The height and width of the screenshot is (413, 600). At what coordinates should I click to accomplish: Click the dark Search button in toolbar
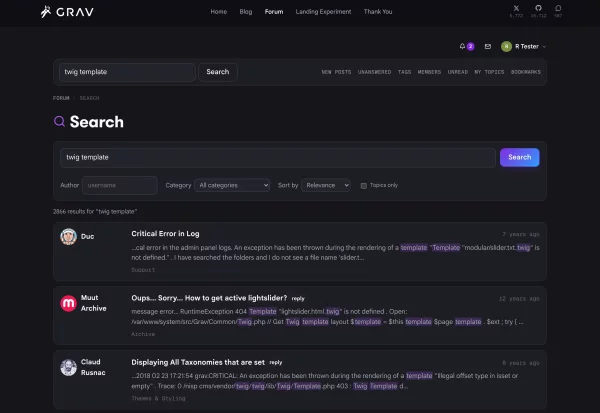218,72
